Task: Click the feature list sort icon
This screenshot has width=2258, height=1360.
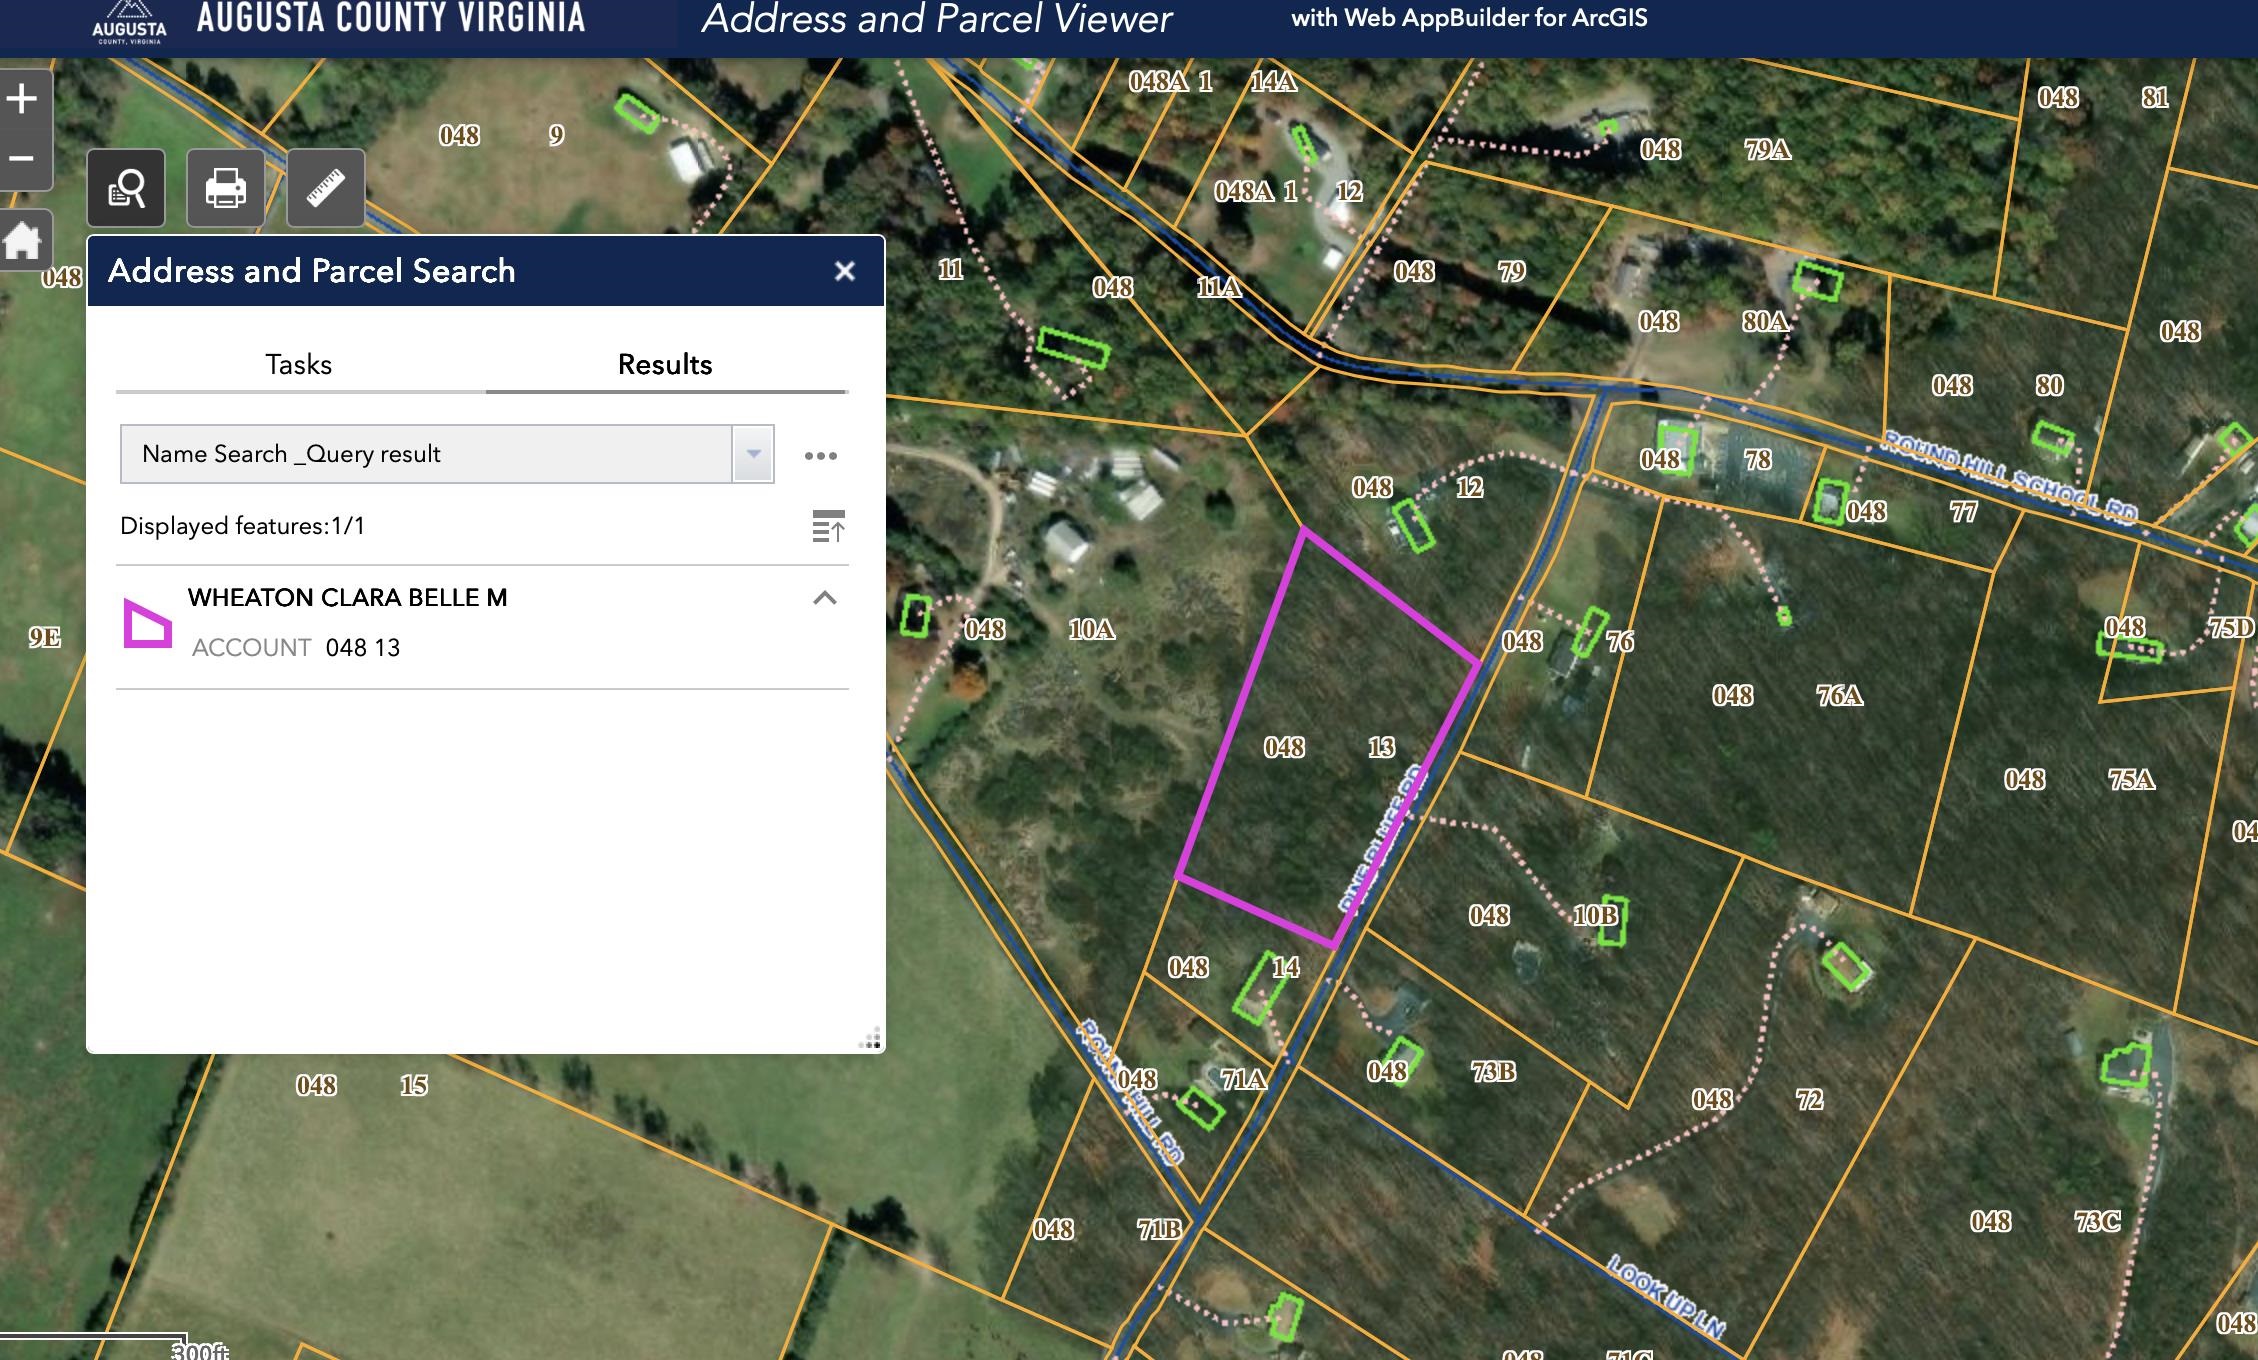Action: (829, 527)
